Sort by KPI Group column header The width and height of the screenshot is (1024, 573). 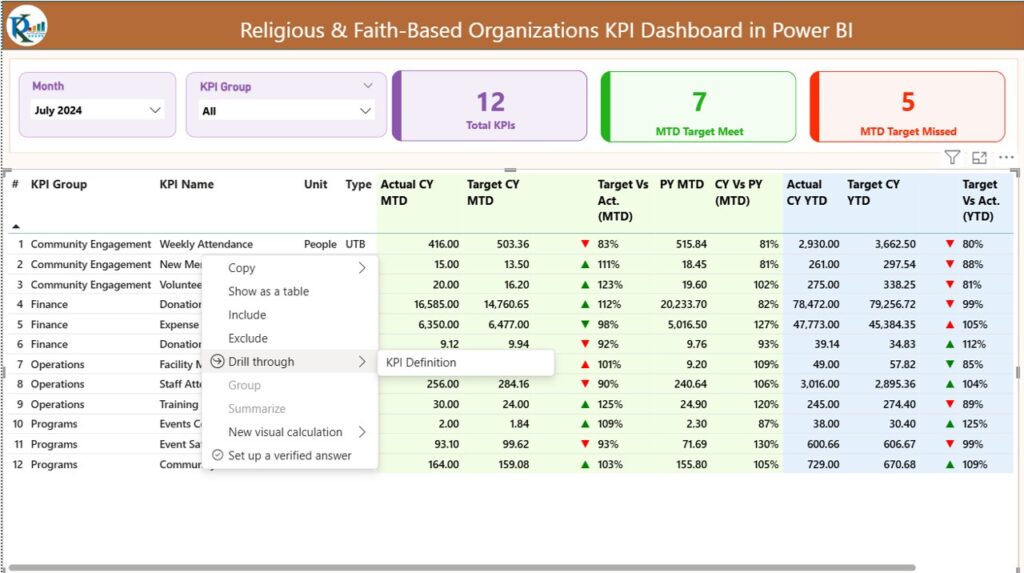click(x=59, y=184)
